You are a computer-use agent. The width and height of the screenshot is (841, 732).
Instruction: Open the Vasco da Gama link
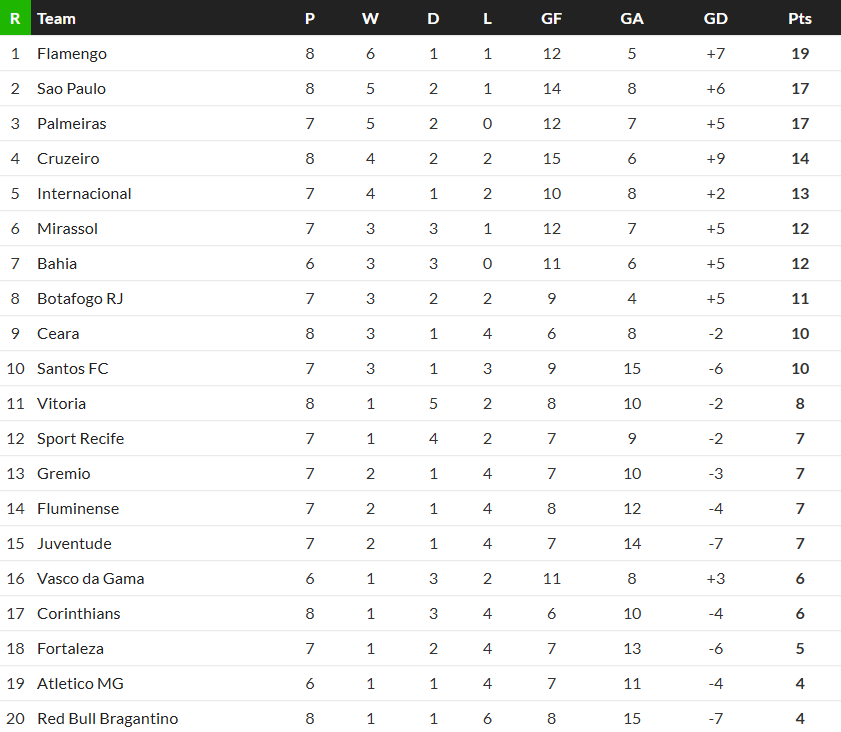91,579
